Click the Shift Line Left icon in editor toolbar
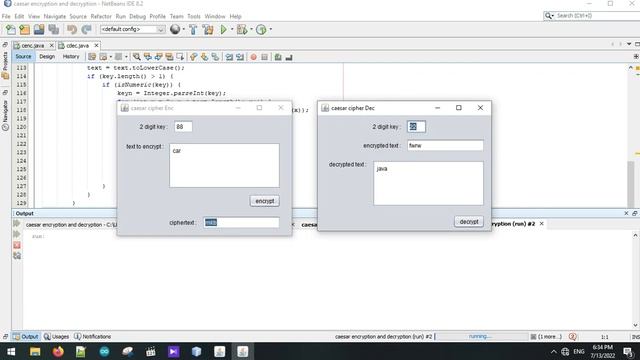640x360 pixels. 229,57
